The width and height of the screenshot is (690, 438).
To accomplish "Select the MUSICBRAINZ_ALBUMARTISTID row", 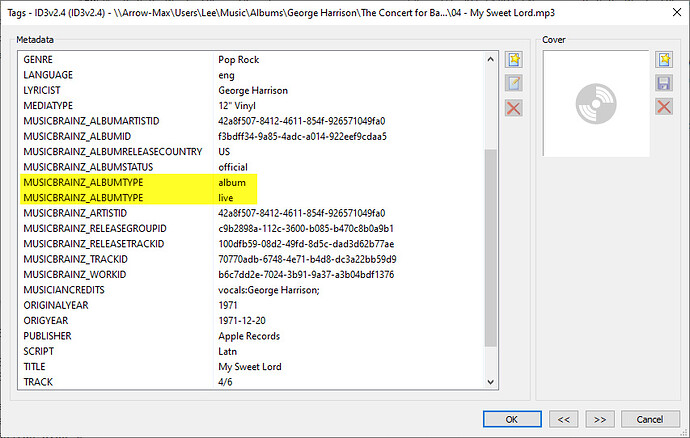I will 251,121.
